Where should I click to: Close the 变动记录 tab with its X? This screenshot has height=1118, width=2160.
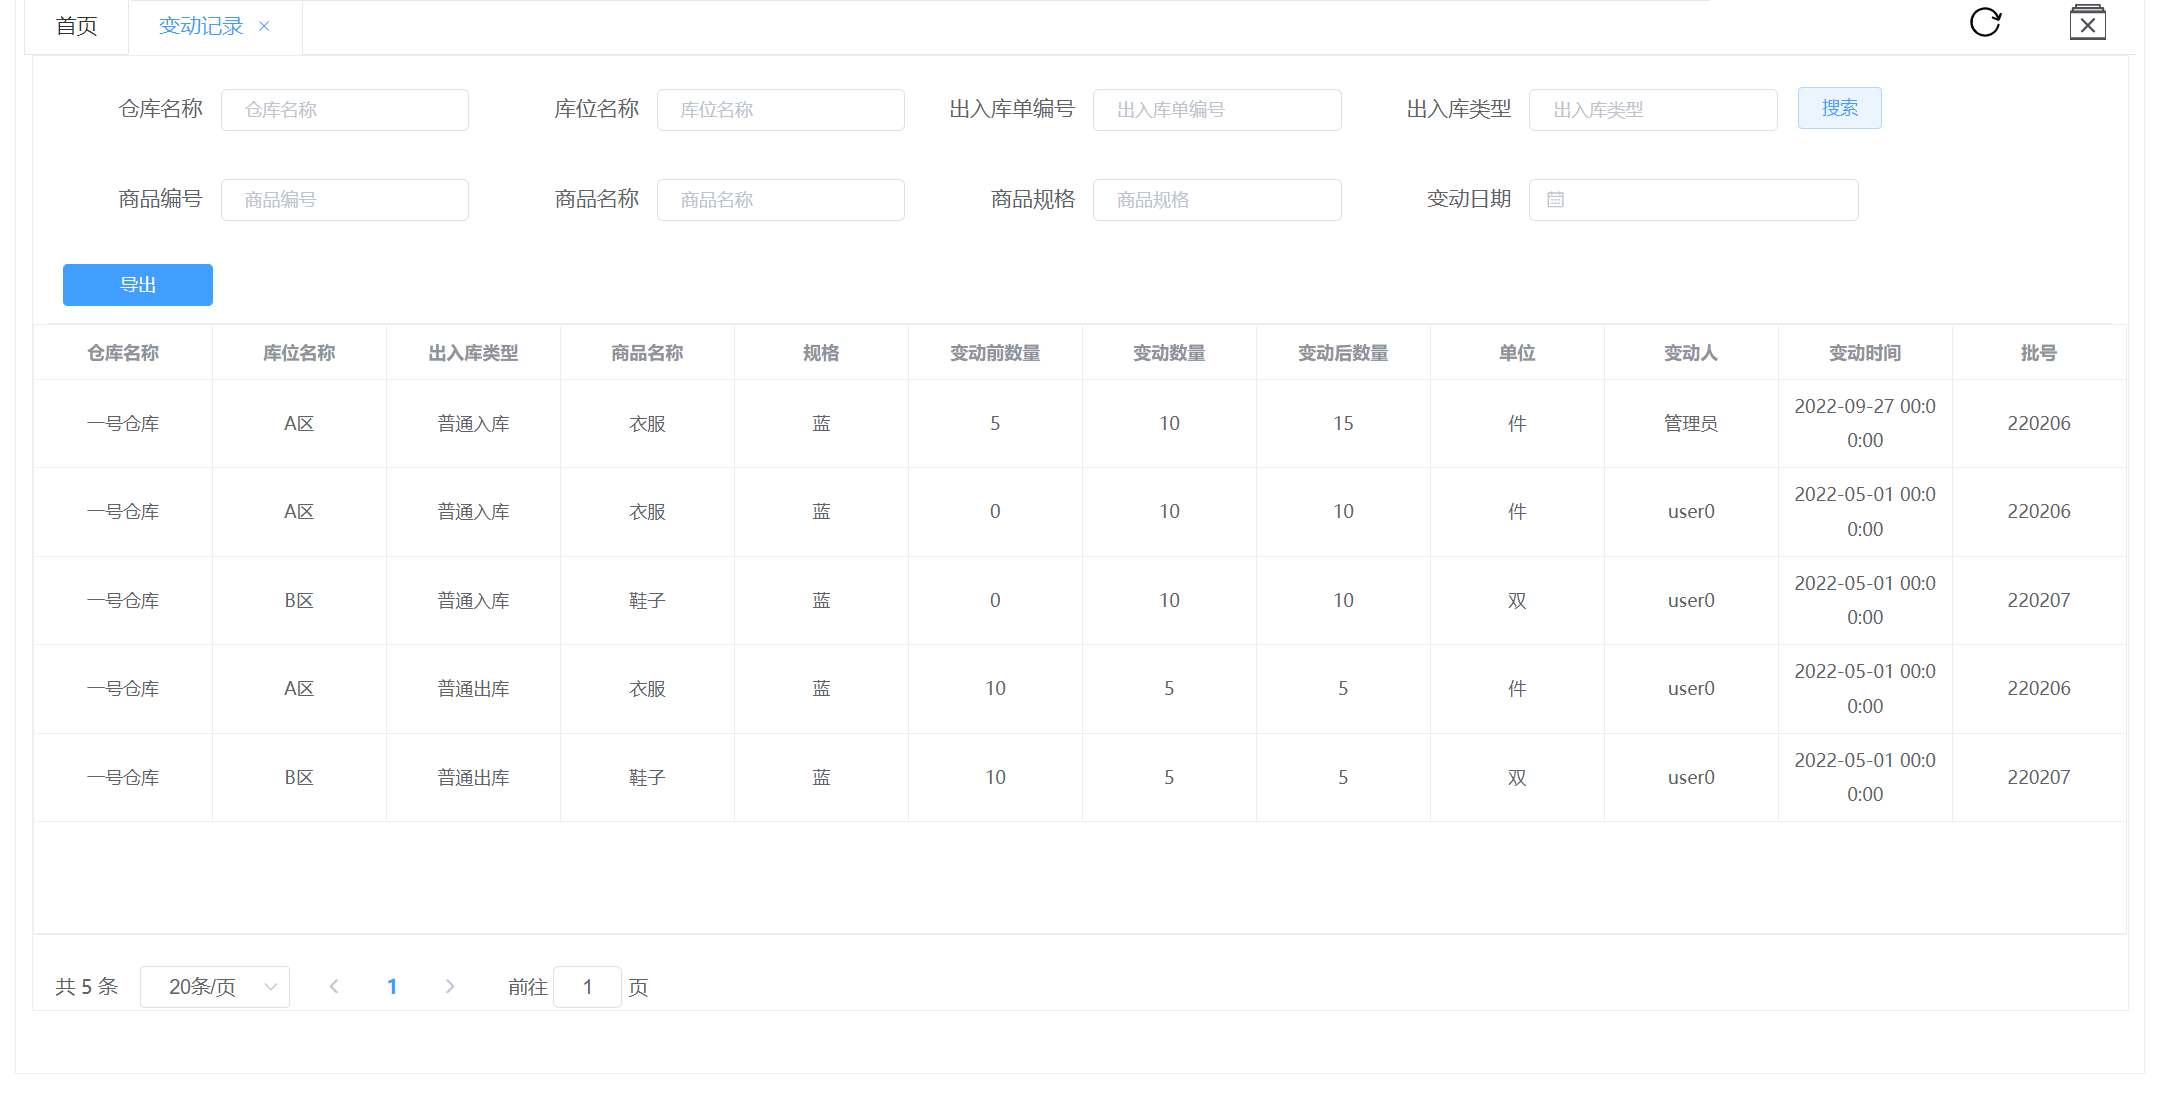point(264,26)
